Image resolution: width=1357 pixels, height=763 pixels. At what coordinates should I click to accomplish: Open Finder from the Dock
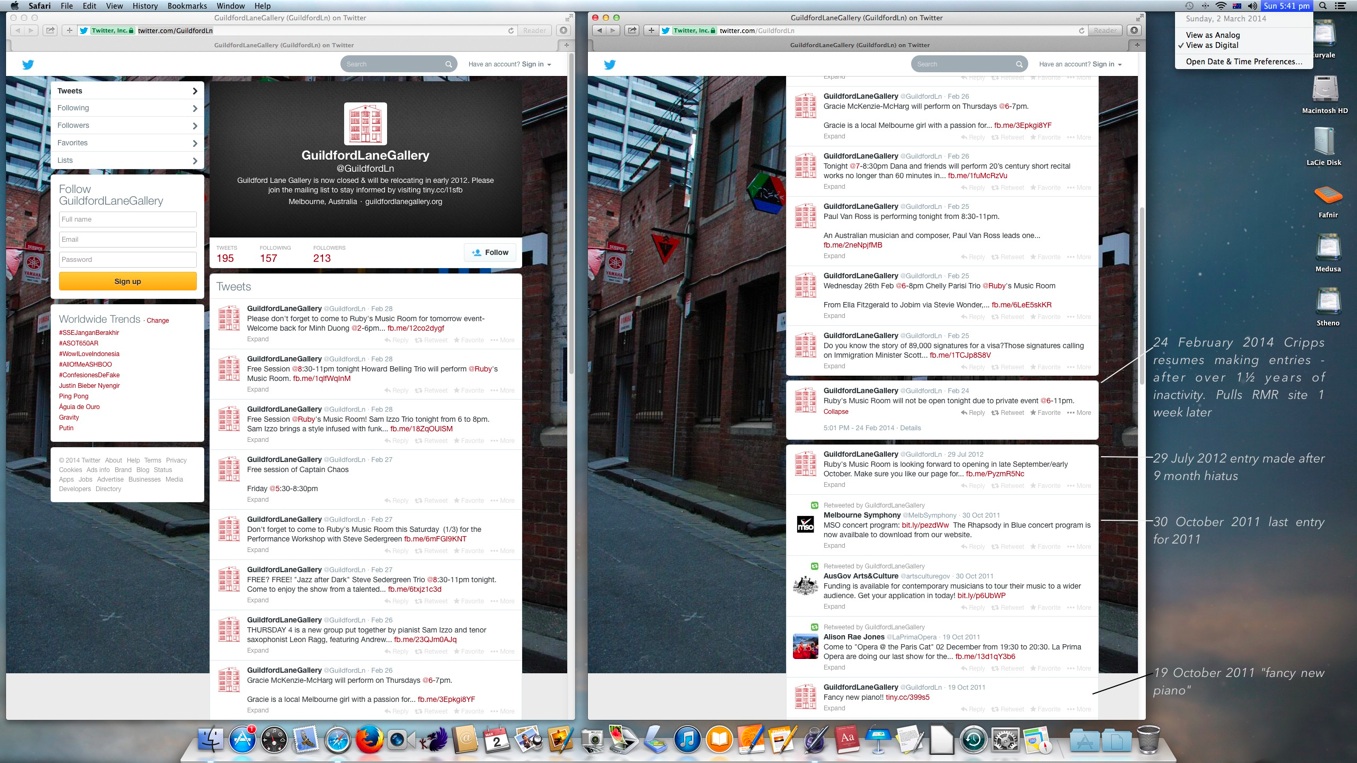click(x=210, y=739)
